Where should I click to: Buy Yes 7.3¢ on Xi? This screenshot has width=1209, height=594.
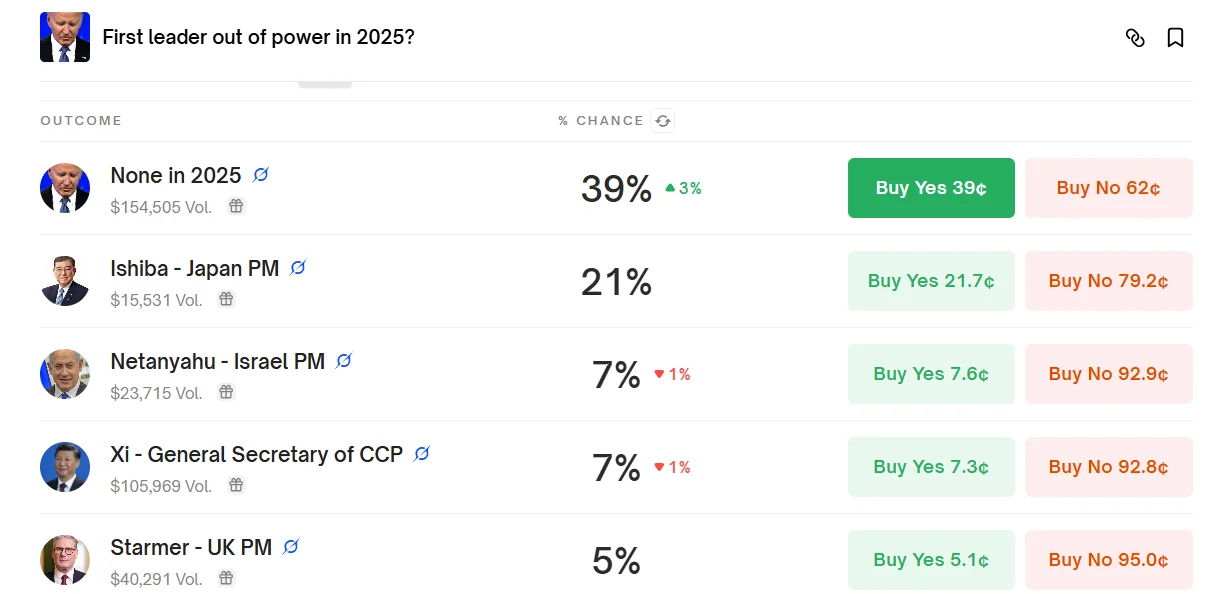tap(931, 467)
